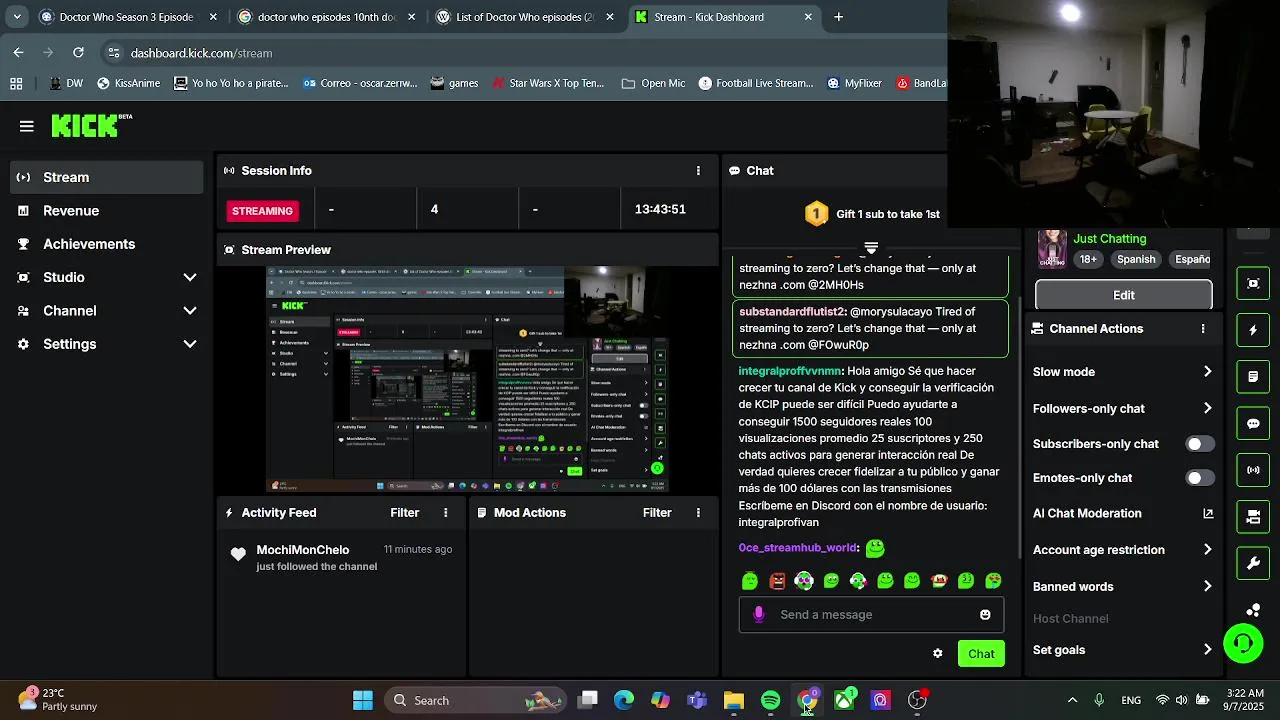
Task: Open Slow mode options chevron
Action: pos(1207,372)
